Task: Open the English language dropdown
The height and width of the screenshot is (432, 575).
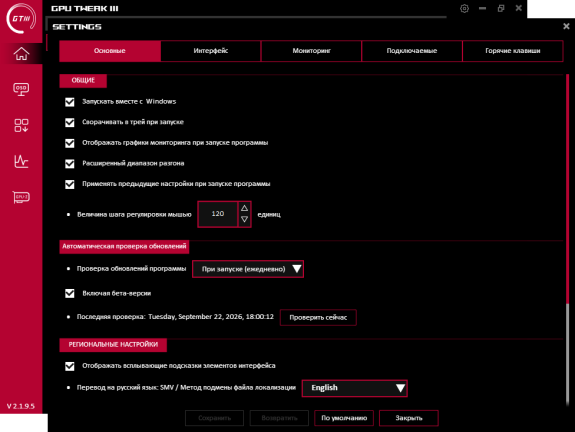Action: point(355,388)
